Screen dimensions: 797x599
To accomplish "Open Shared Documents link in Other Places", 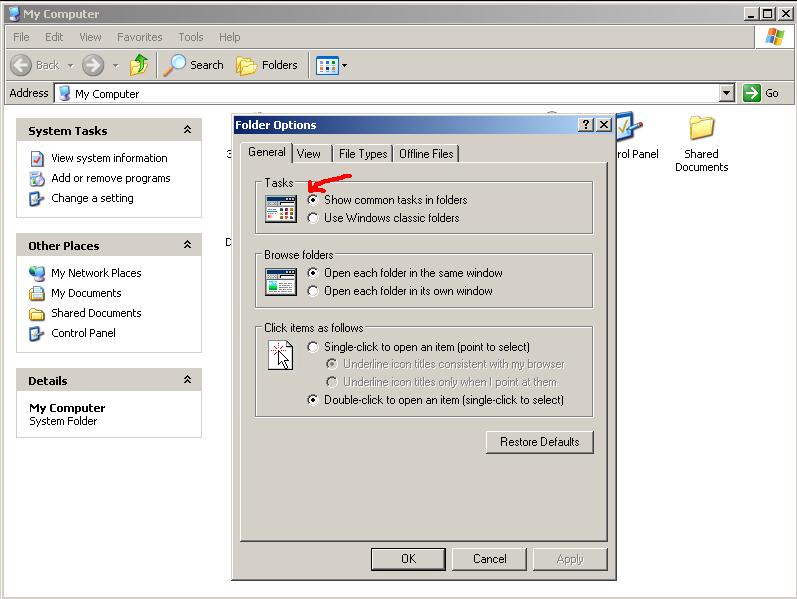I will click(96, 313).
